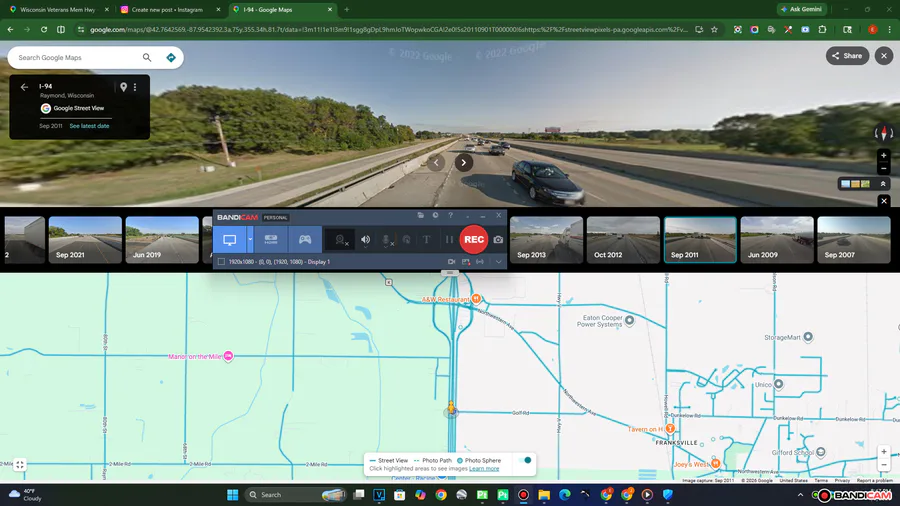Reload the page

(44, 29)
